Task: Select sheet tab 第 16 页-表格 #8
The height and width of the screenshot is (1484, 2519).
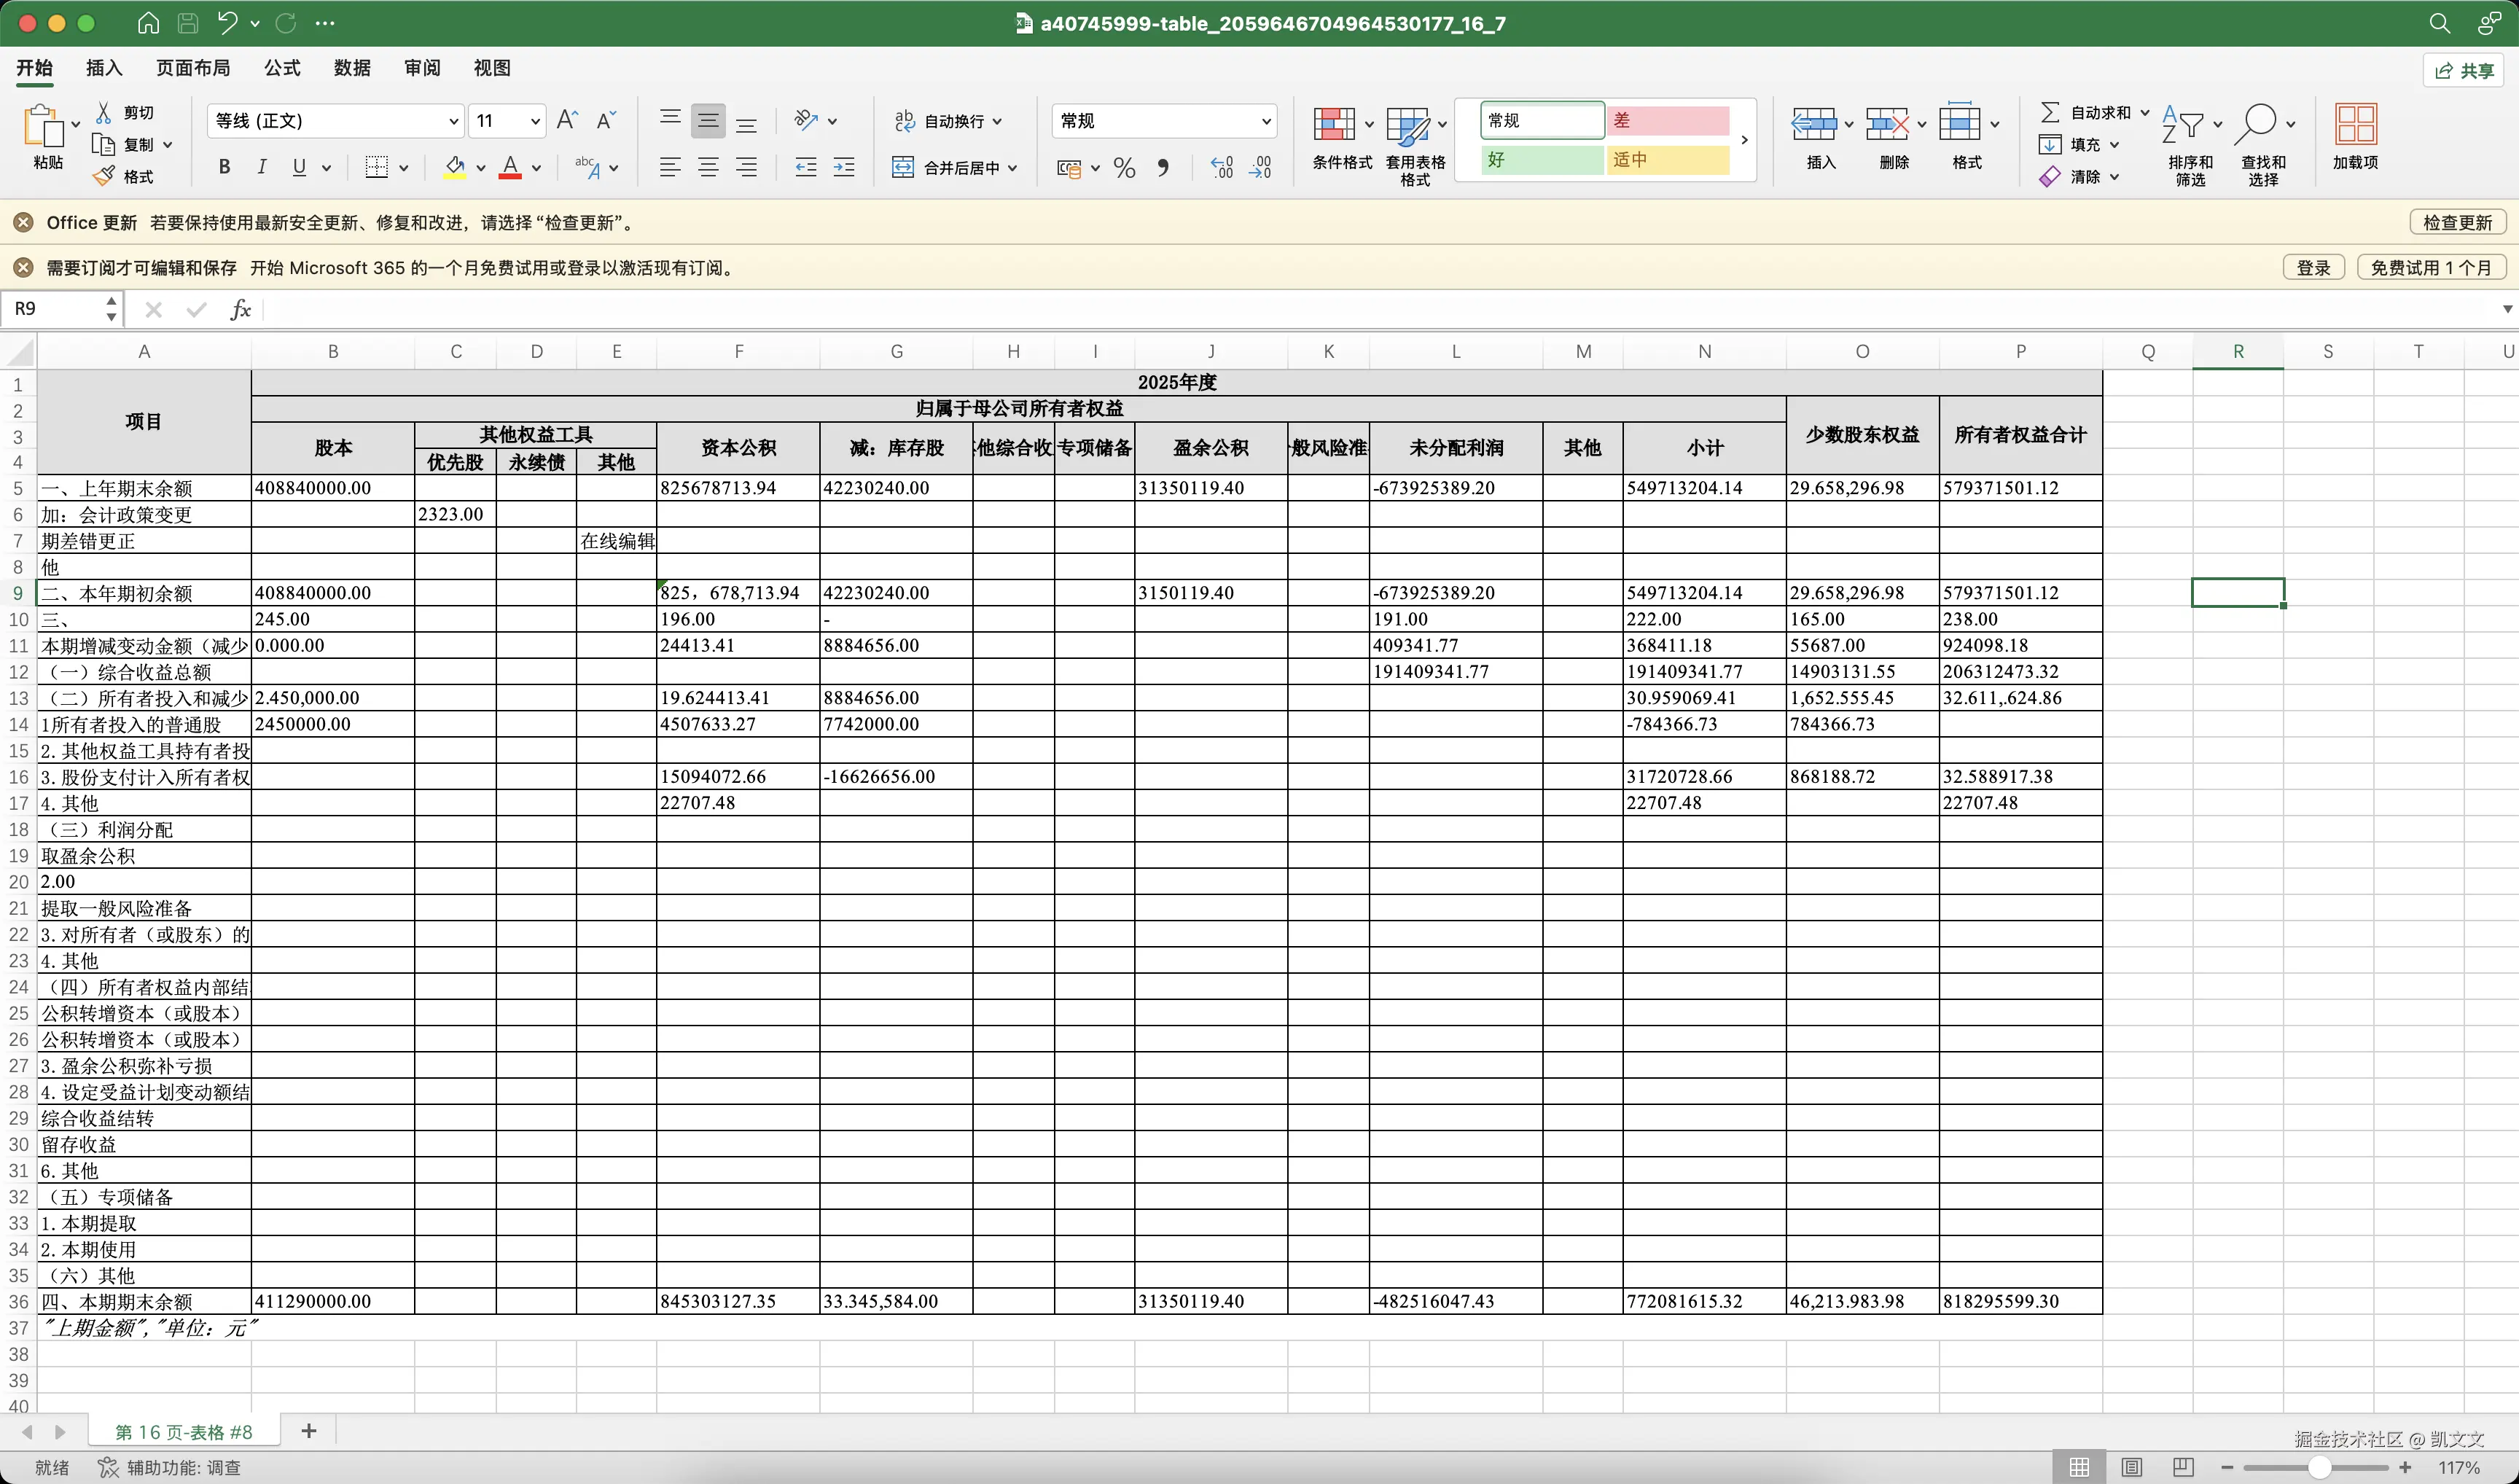Action: point(184,1432)
